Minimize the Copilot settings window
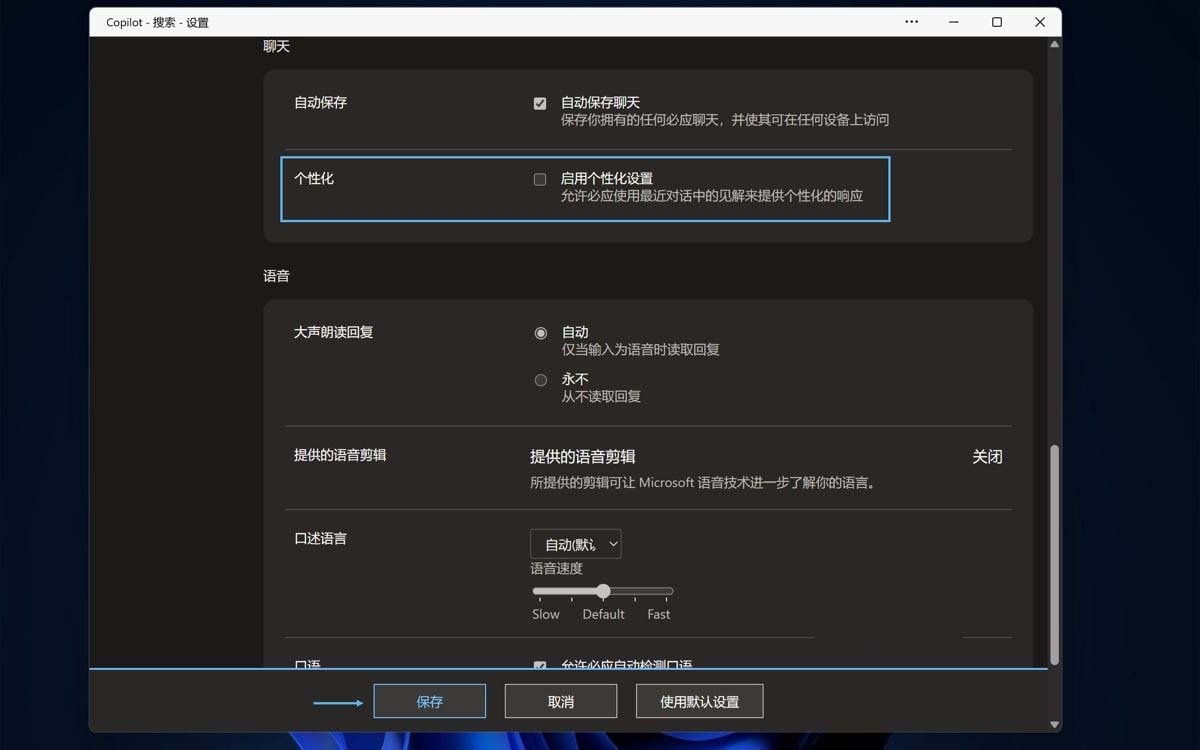The height and width of the screenshot is (750, 1200). click(954, 22)
